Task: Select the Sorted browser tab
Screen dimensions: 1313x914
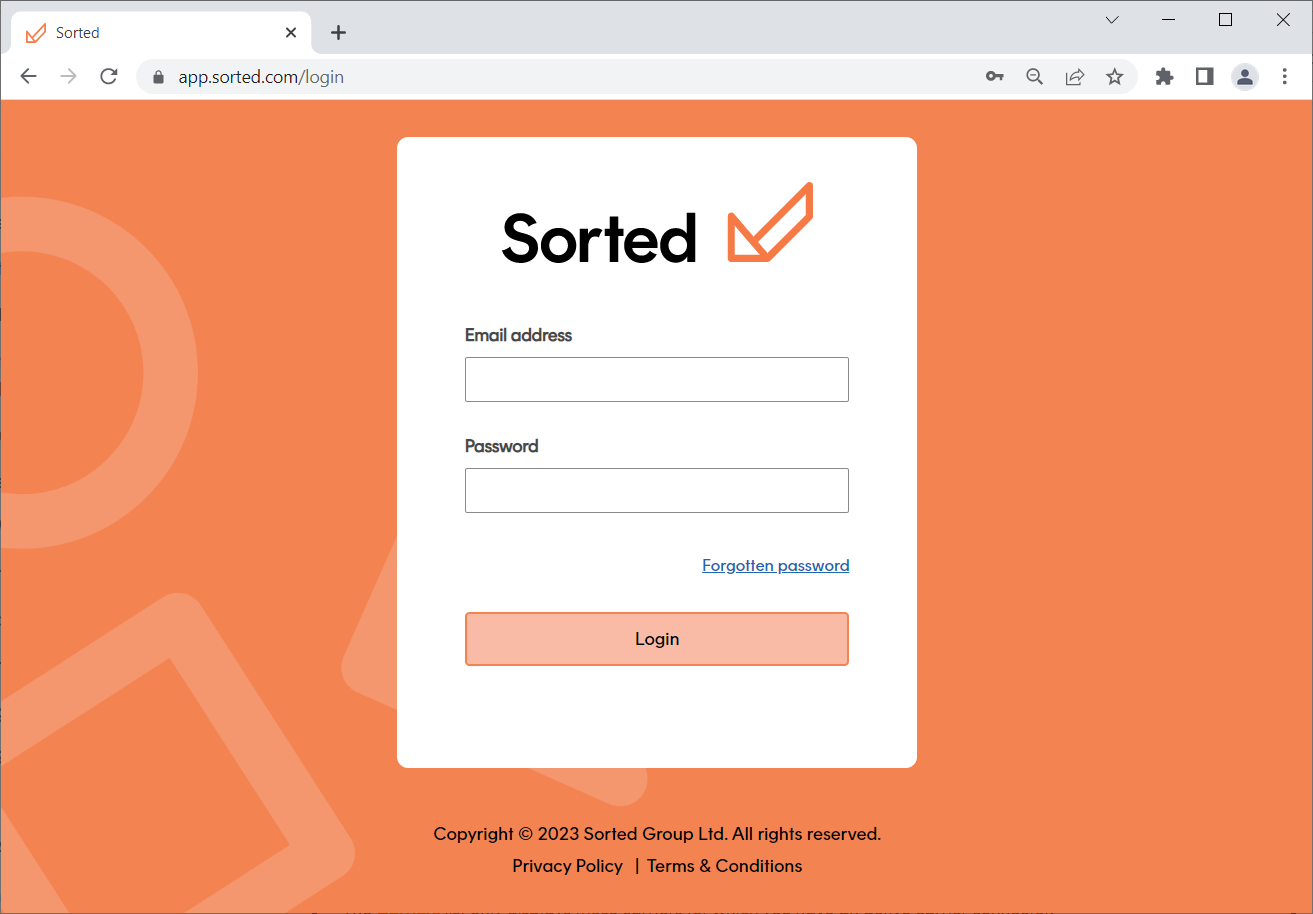Action: [x=150, y=32]
